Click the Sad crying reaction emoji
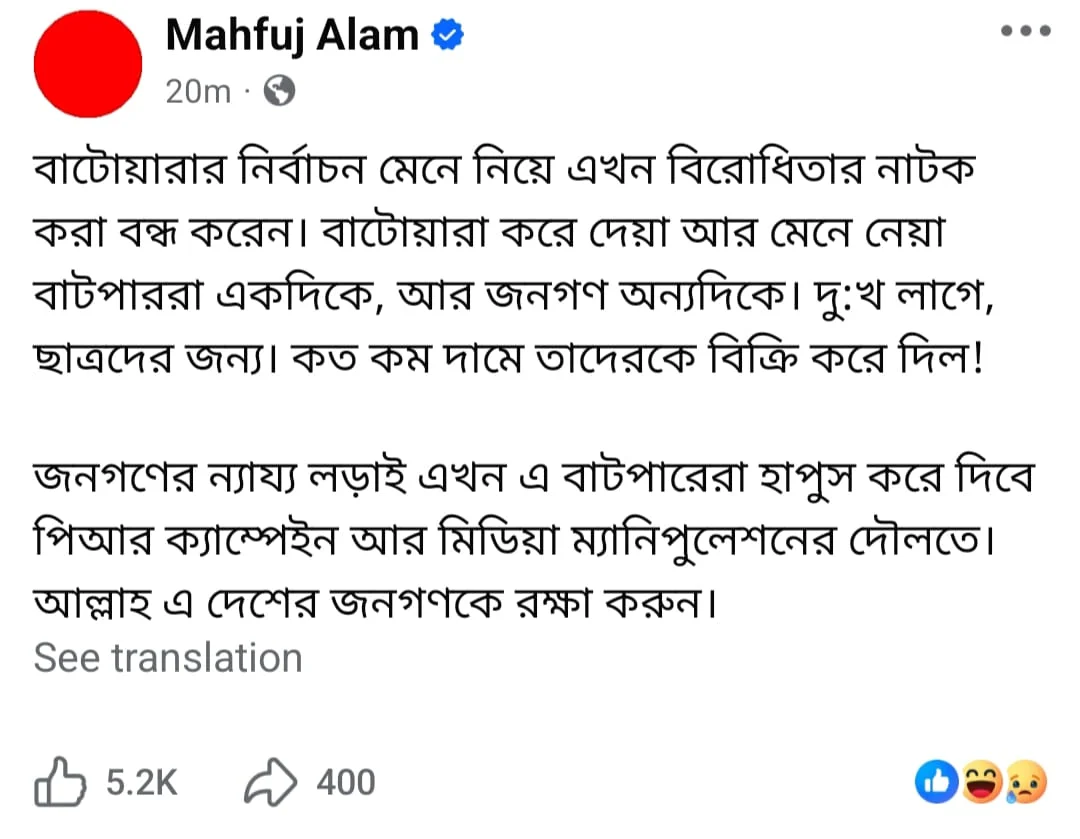The image size is (1080, 839). tap(1026, 783)
